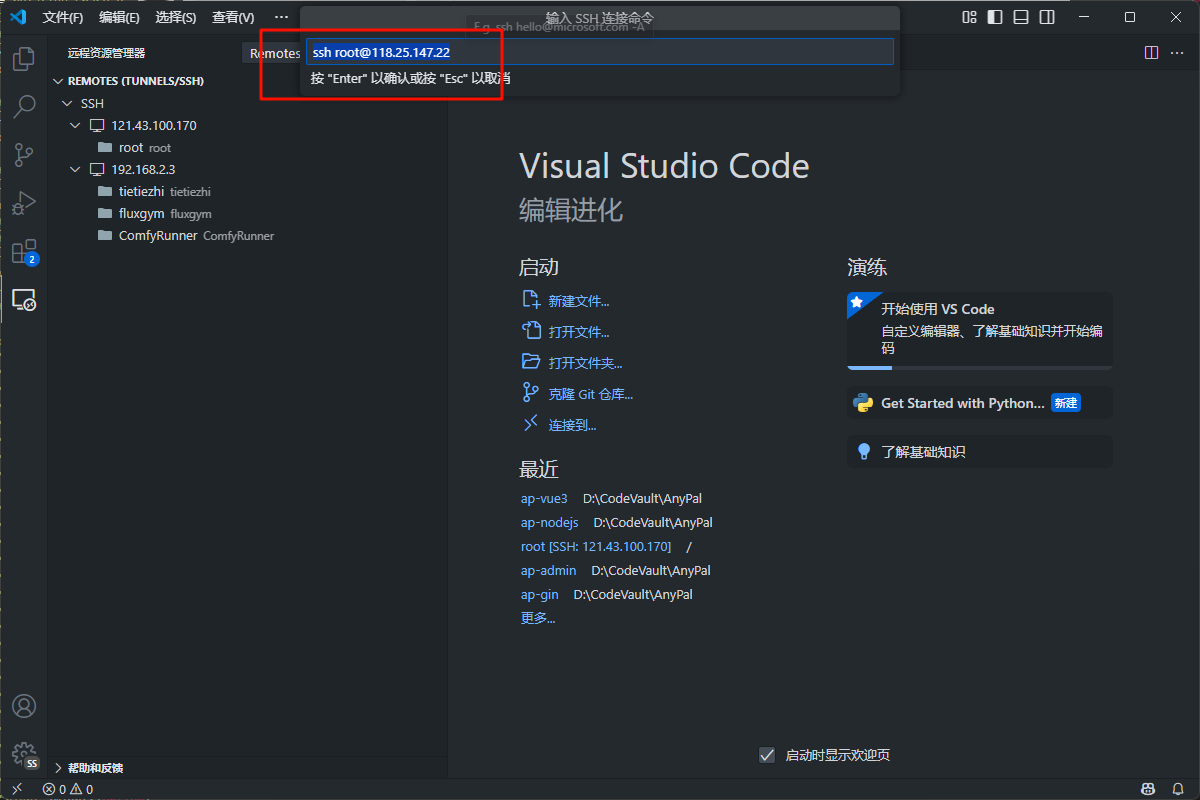
Task: Select the ComfyRunner remote folder
Action: point(158,236)
